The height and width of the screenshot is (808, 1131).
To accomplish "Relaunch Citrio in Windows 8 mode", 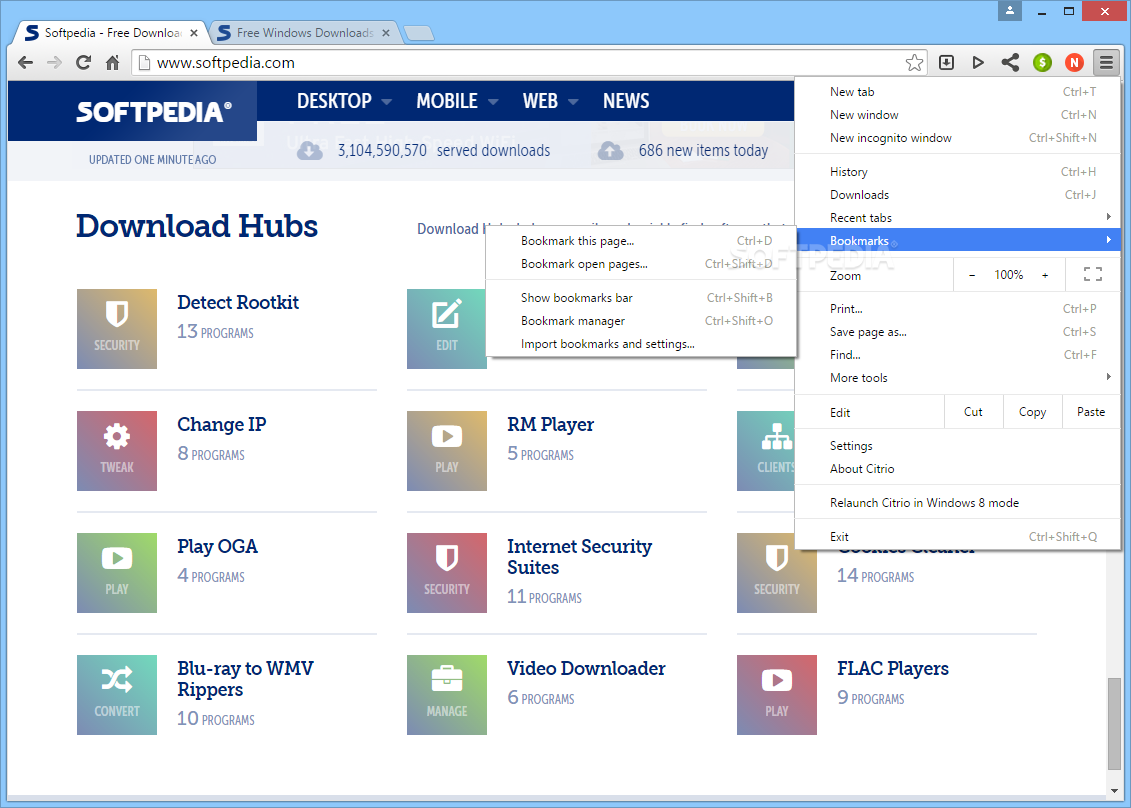I will [x=958, y=503].
